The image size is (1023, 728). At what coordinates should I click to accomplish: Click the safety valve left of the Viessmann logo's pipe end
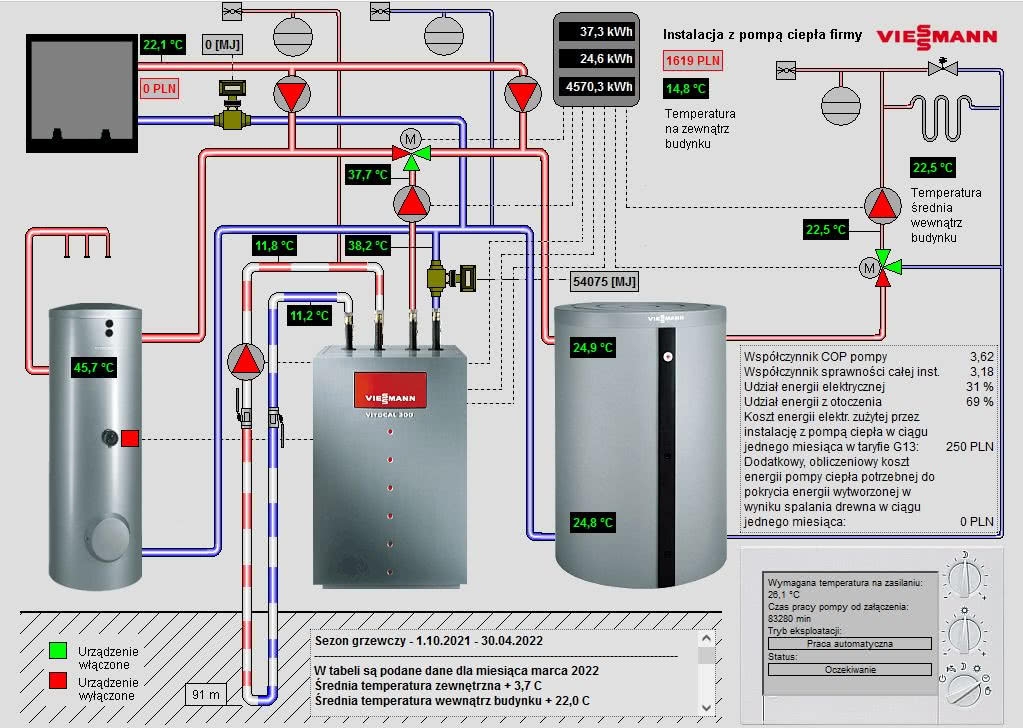[x=786, y=70]
